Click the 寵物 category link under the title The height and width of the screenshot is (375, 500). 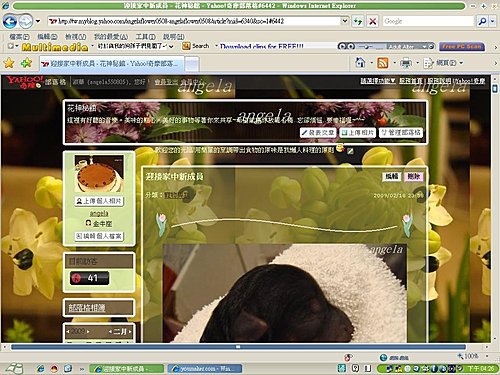176,195
